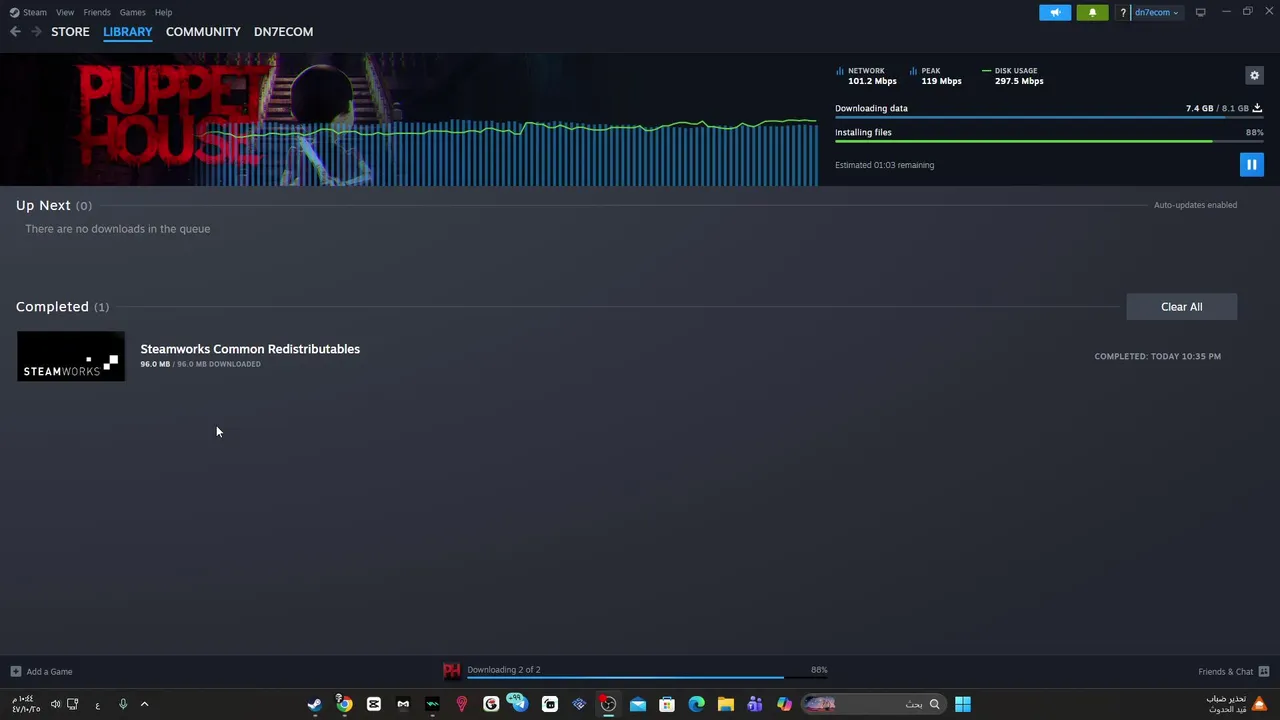Open the View menu
Image resolution: width=1280 pixels, height=720 pixels.
click(x=65, y=12)
